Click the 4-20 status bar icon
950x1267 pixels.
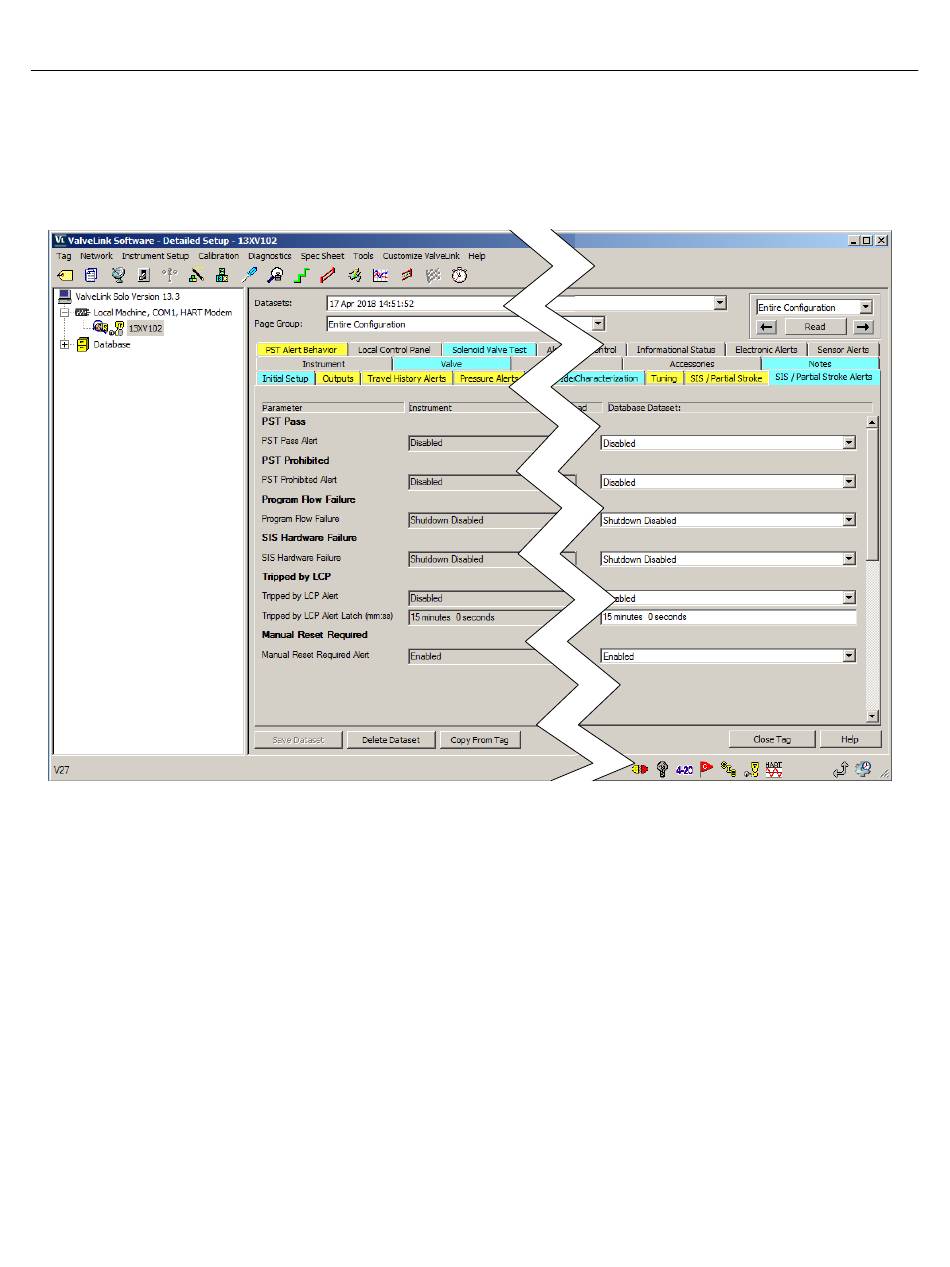(x=684, y=770)
